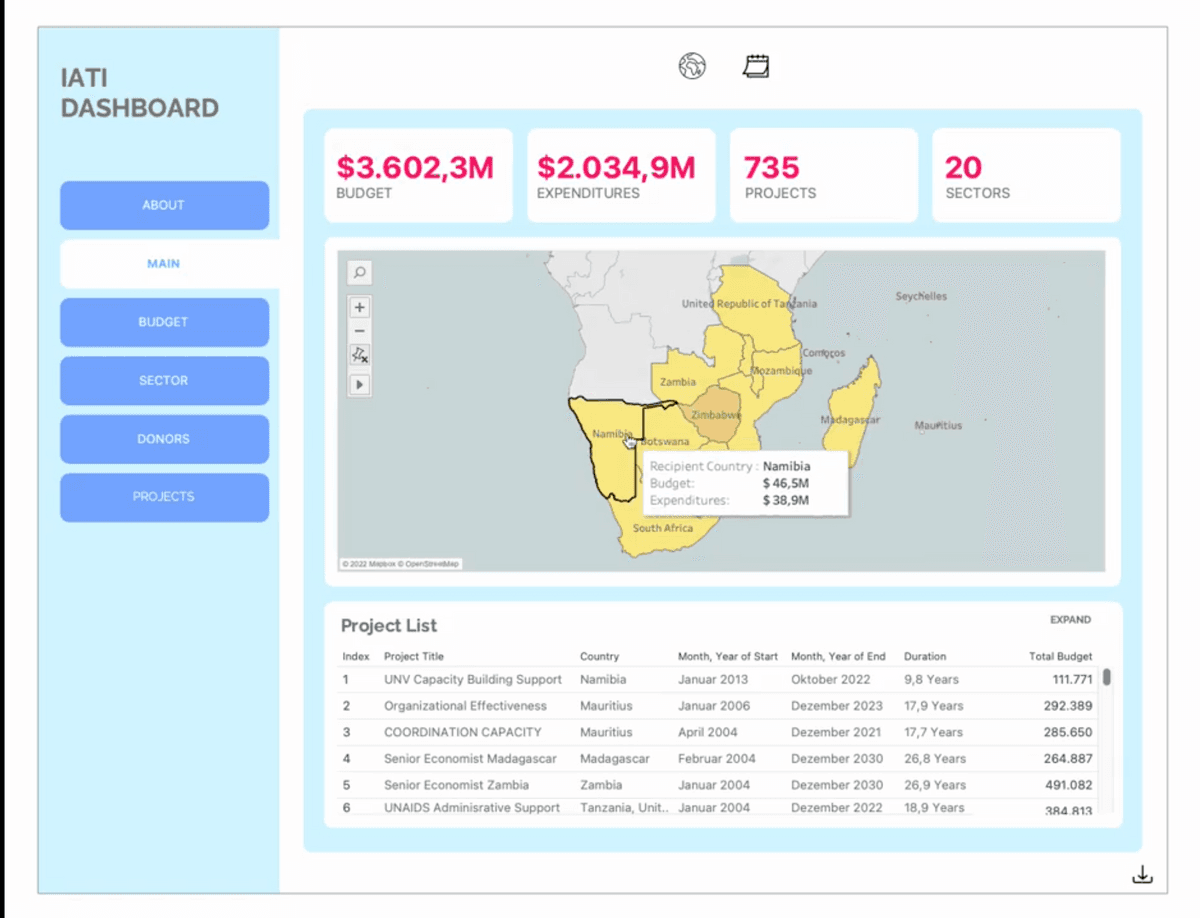Click the Project Title column header
1200x918 pixels.
(414, 657)
